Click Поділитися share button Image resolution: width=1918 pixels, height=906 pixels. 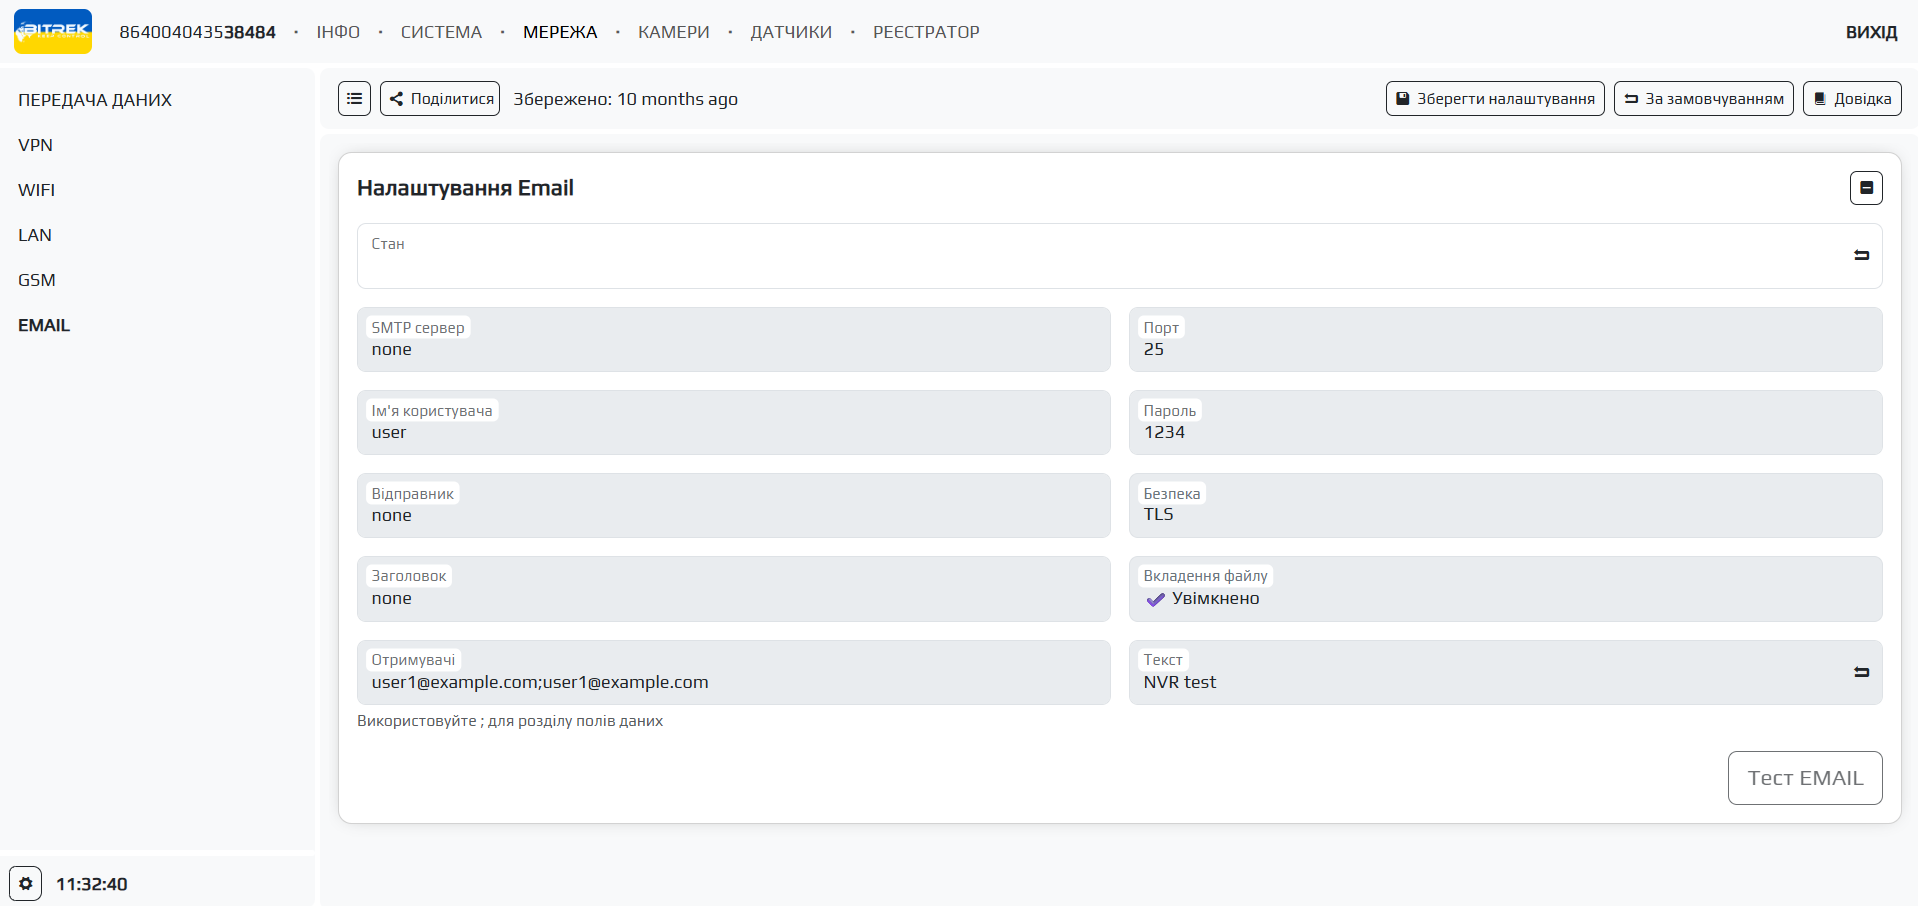[x=440, y=99]
